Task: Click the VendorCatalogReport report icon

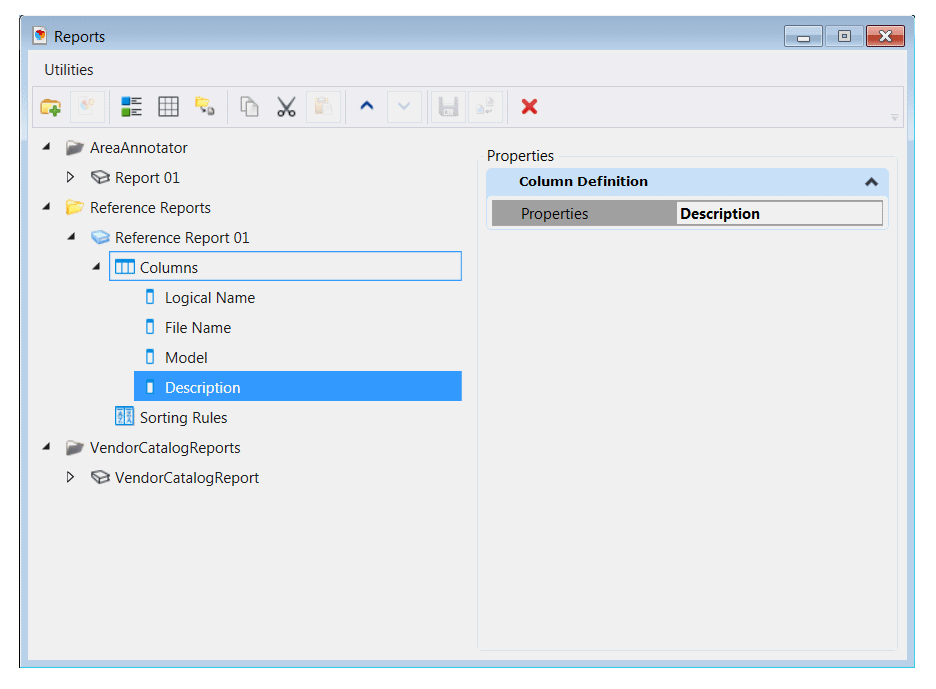Action: 100,477
